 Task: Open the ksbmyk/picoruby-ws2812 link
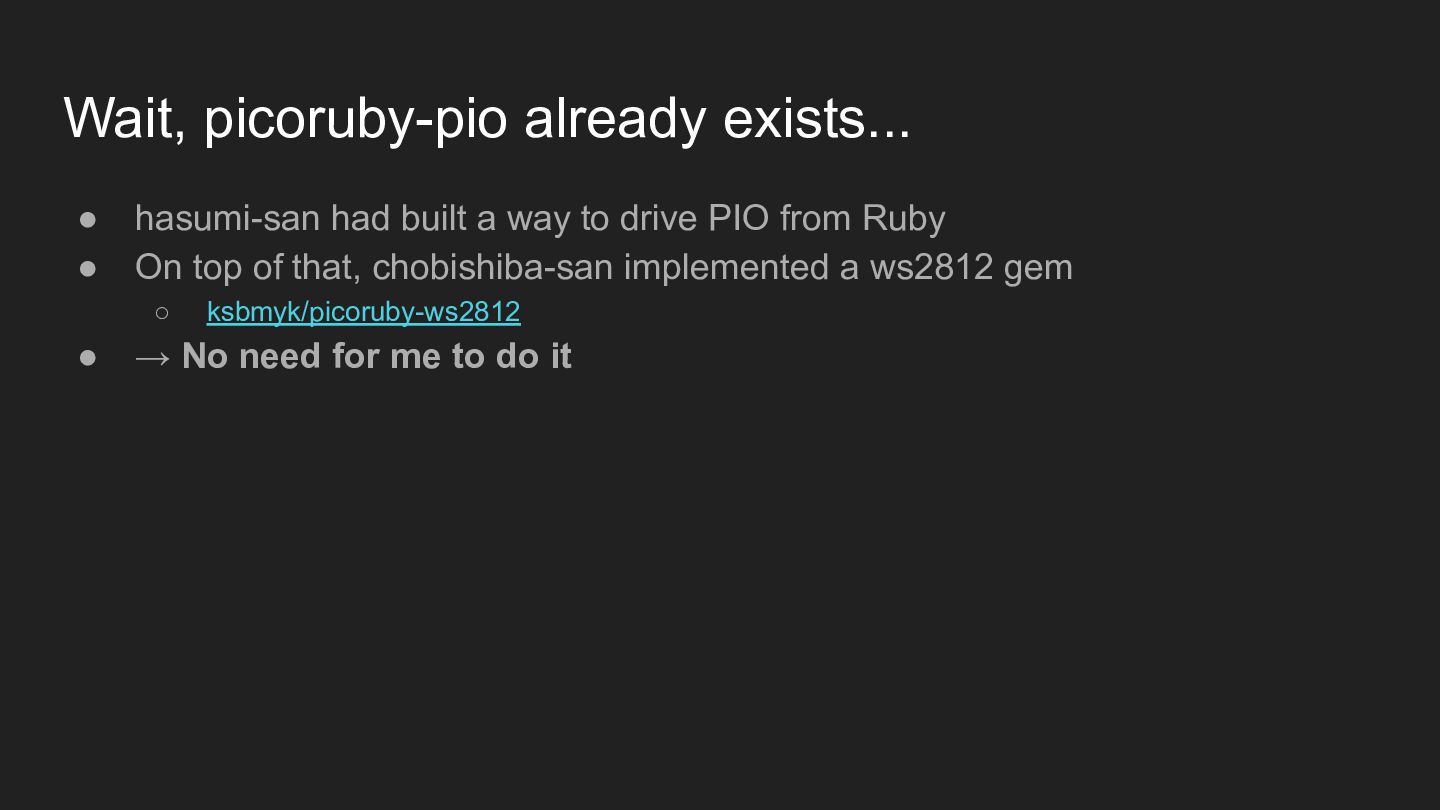tap(363, 312)
